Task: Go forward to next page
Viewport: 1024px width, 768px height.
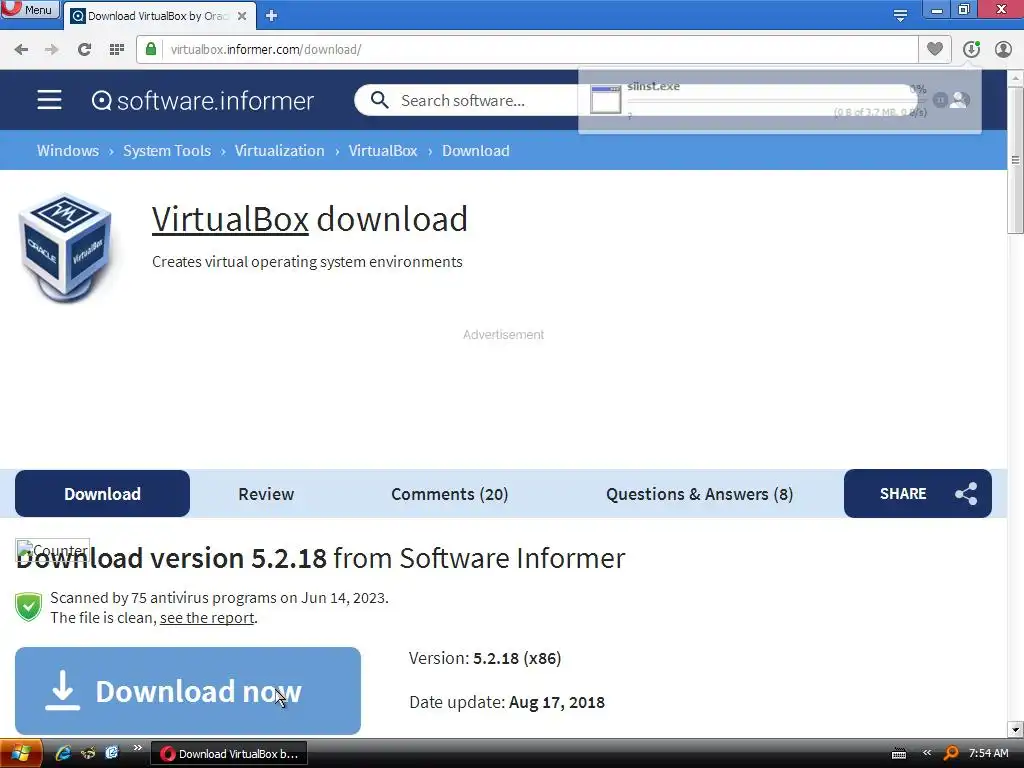Action: click(52, 50)
